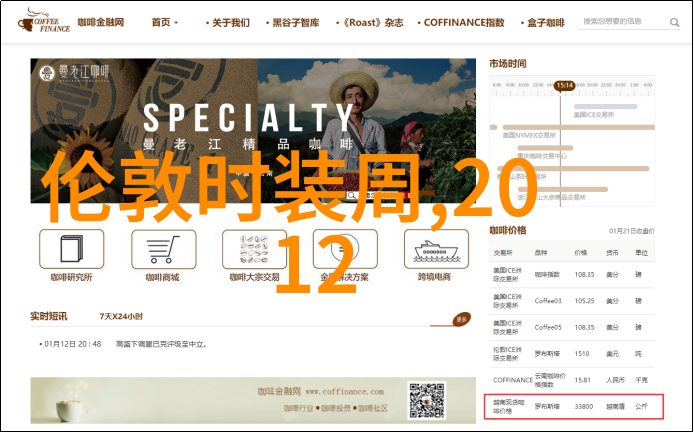This screenshot has height=433, width=694.
Task: Click the 市场时间 heading
Action: coord(508,64)
